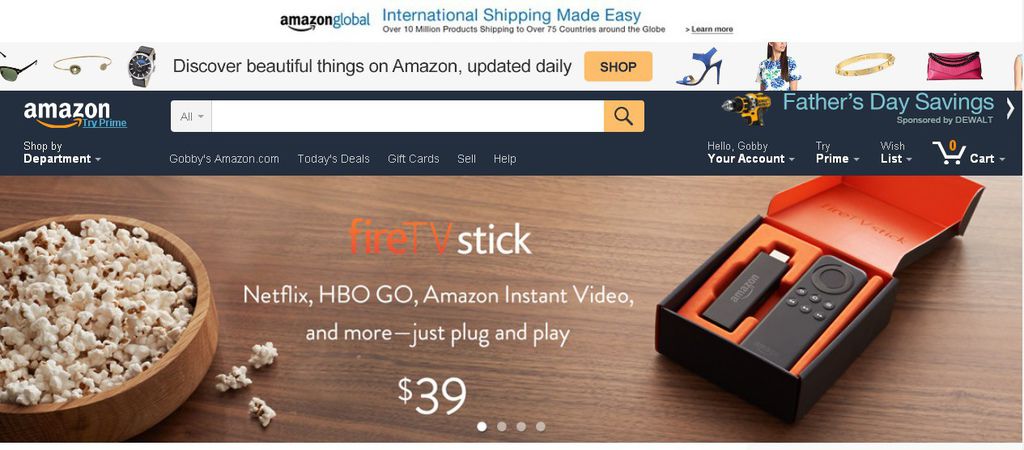This screenshot has width=1024, height=450.
Task: Click the amazonglobal logo at top
Action: click(x=325, y=21)
